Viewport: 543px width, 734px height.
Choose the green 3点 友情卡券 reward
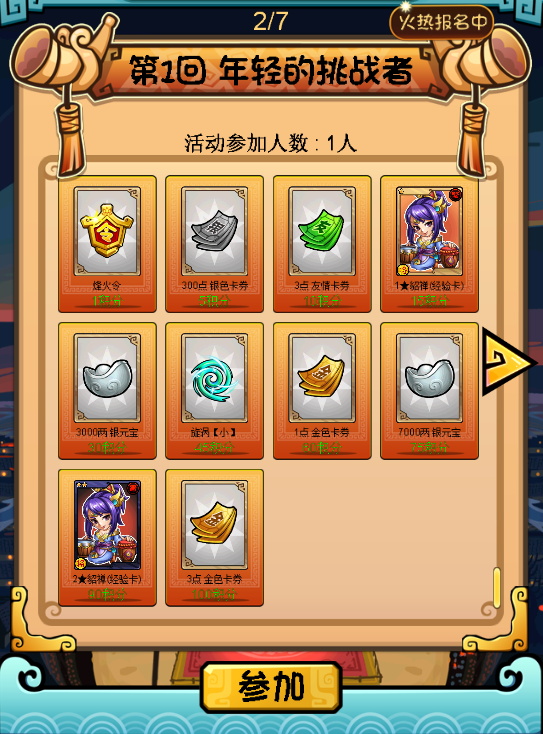(x=322, y=243)
